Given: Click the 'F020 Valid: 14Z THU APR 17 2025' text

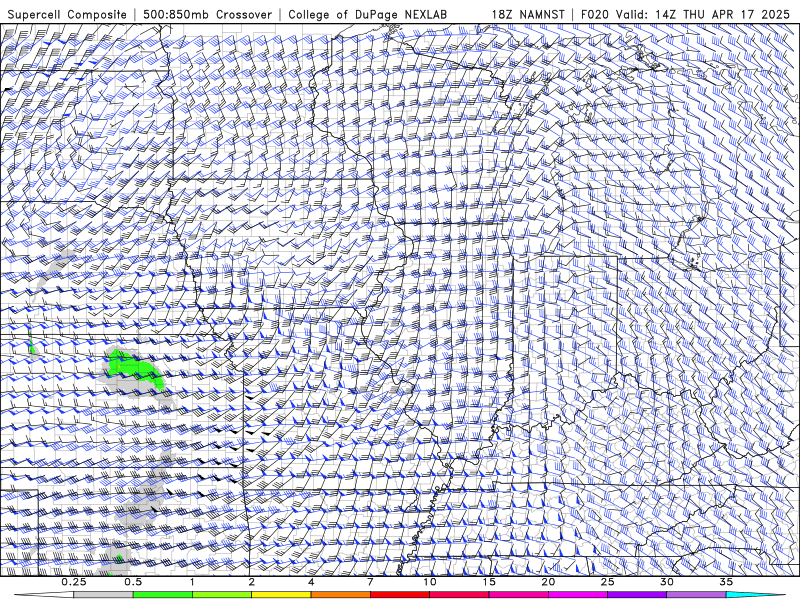Looking at the screenshot, I should tap(685, 14).
